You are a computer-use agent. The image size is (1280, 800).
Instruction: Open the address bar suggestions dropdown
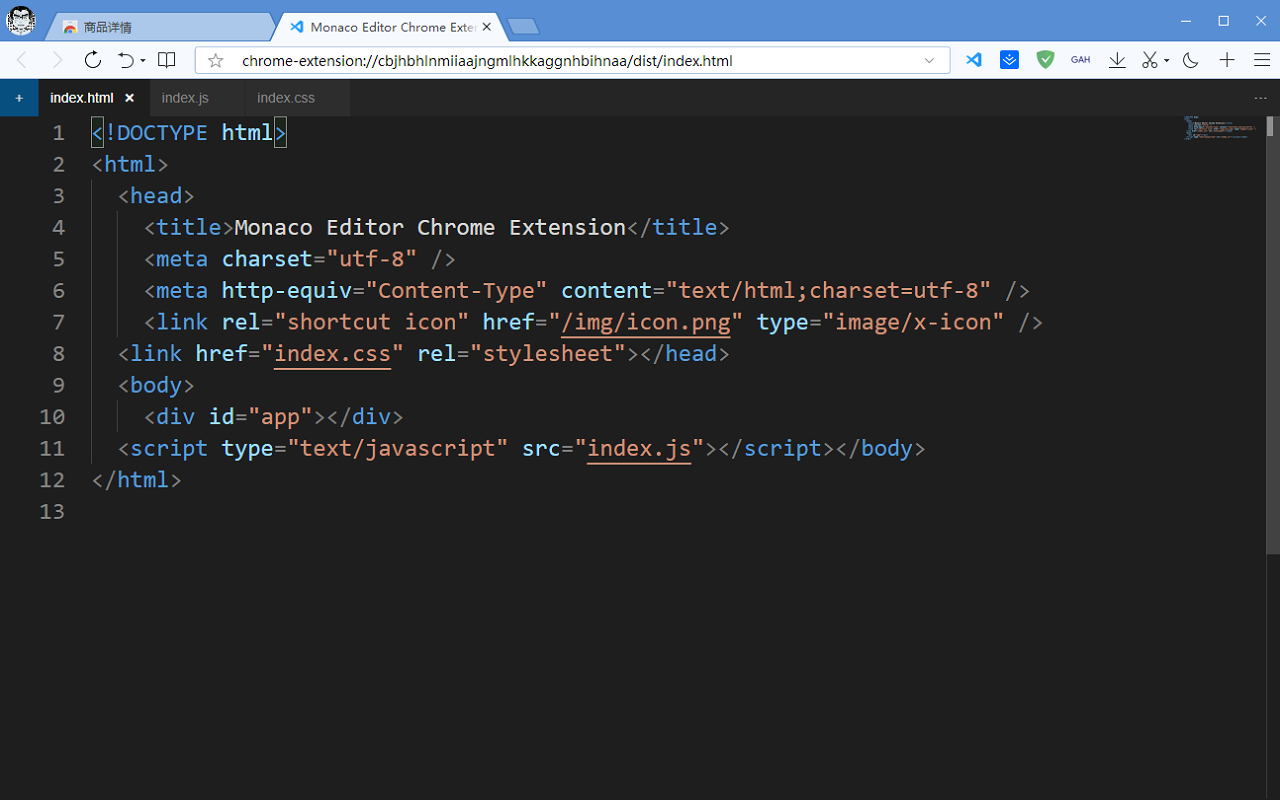tap(929, 60)
